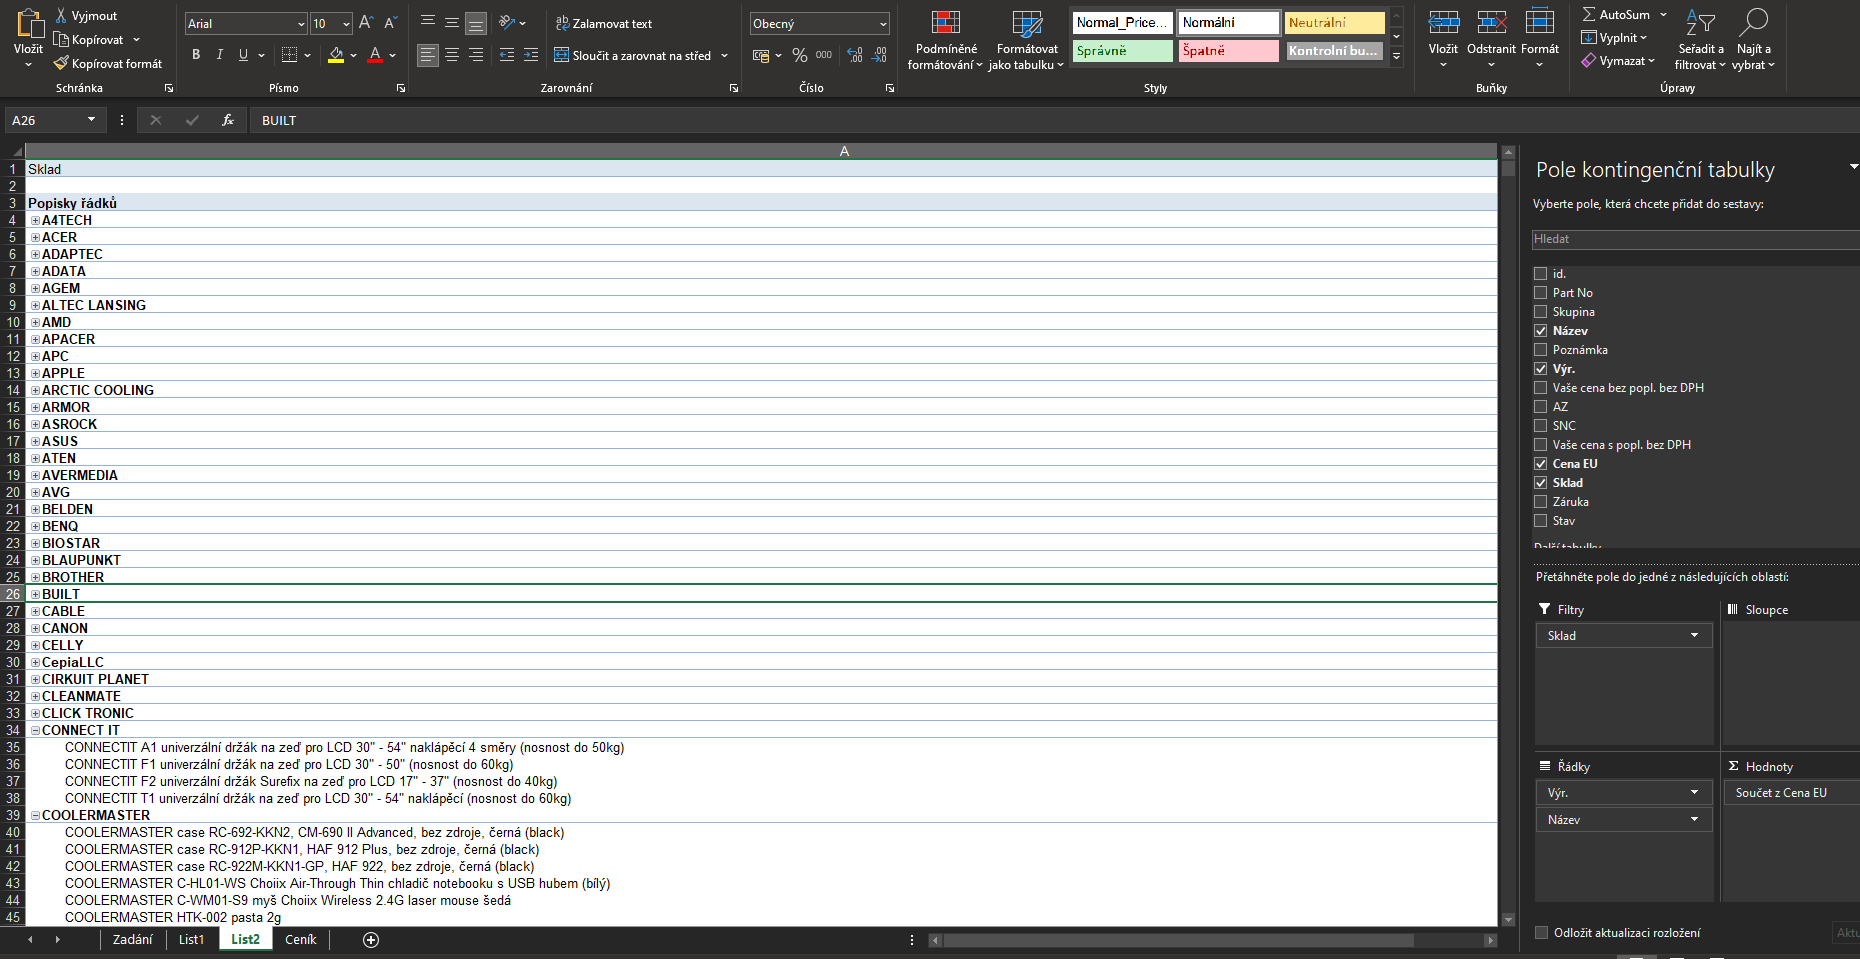Click the insert function fx icon
1860x959 pixels.
pyautogui.click(x=228, y=120)
